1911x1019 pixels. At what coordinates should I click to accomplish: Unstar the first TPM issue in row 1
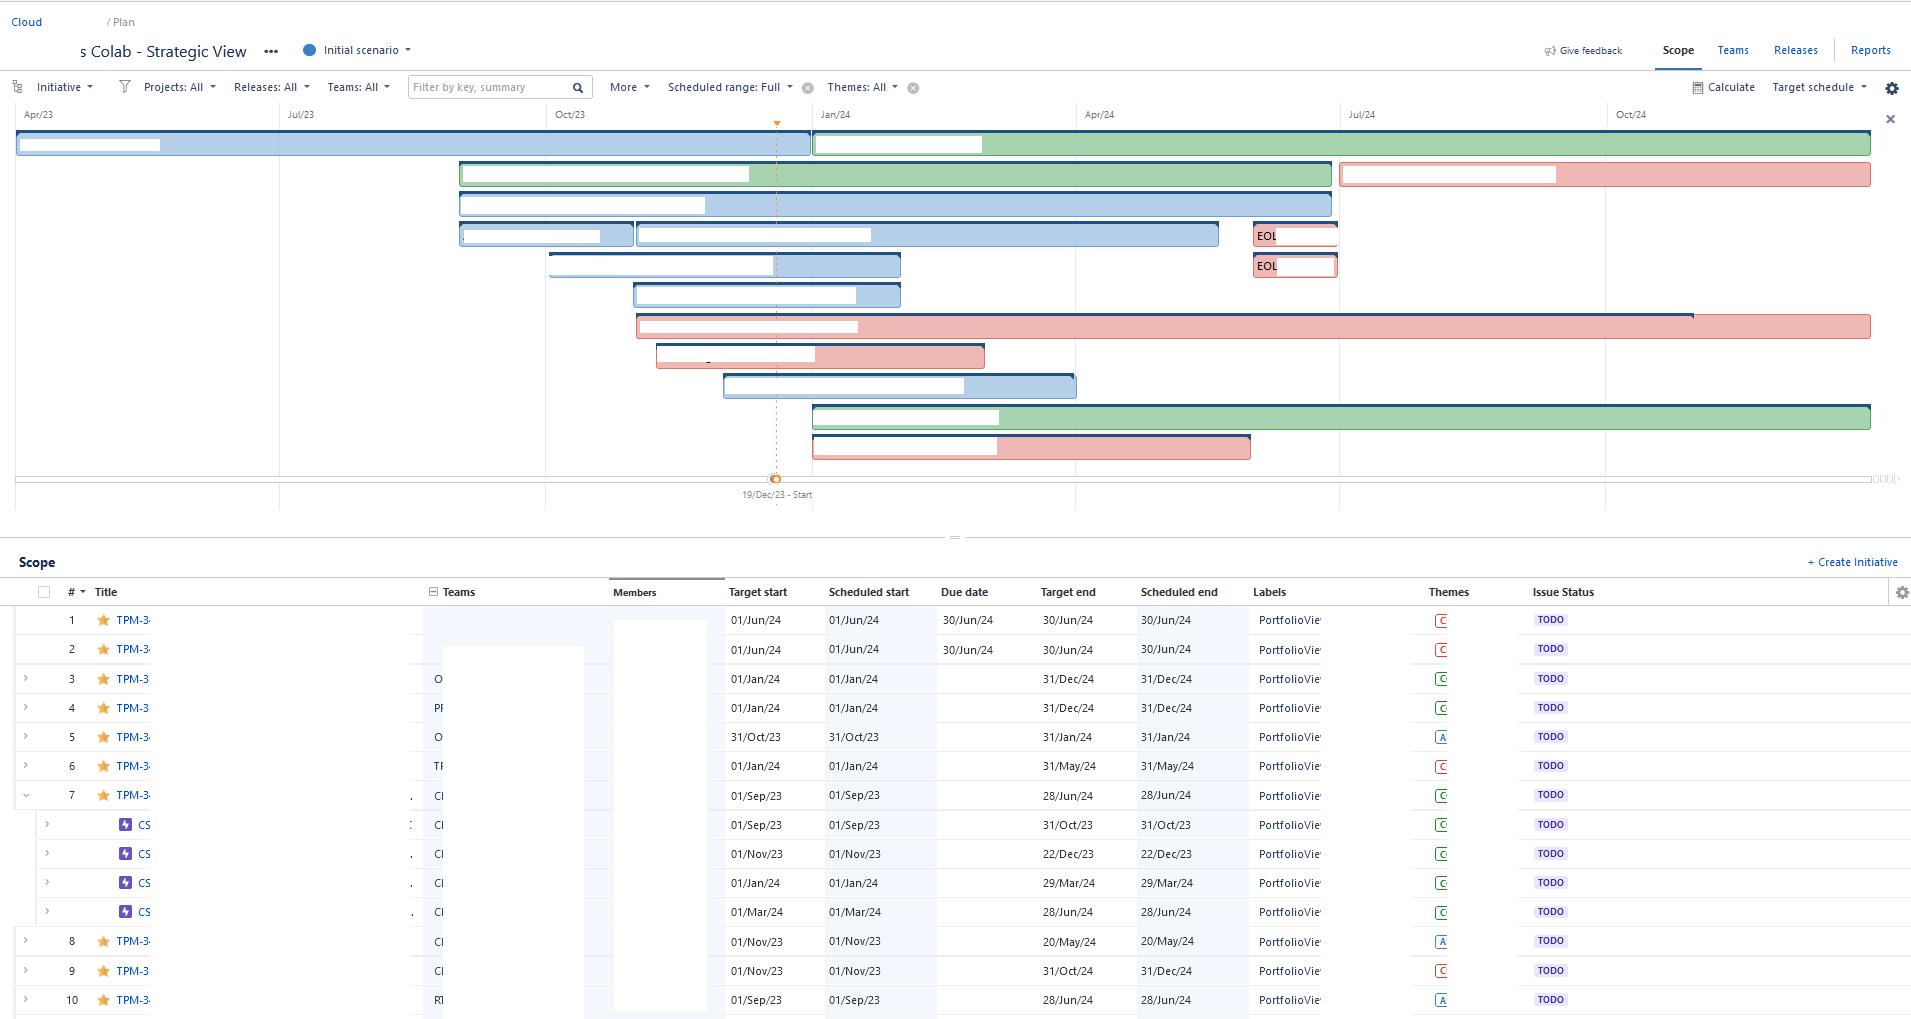pos(103,620)
